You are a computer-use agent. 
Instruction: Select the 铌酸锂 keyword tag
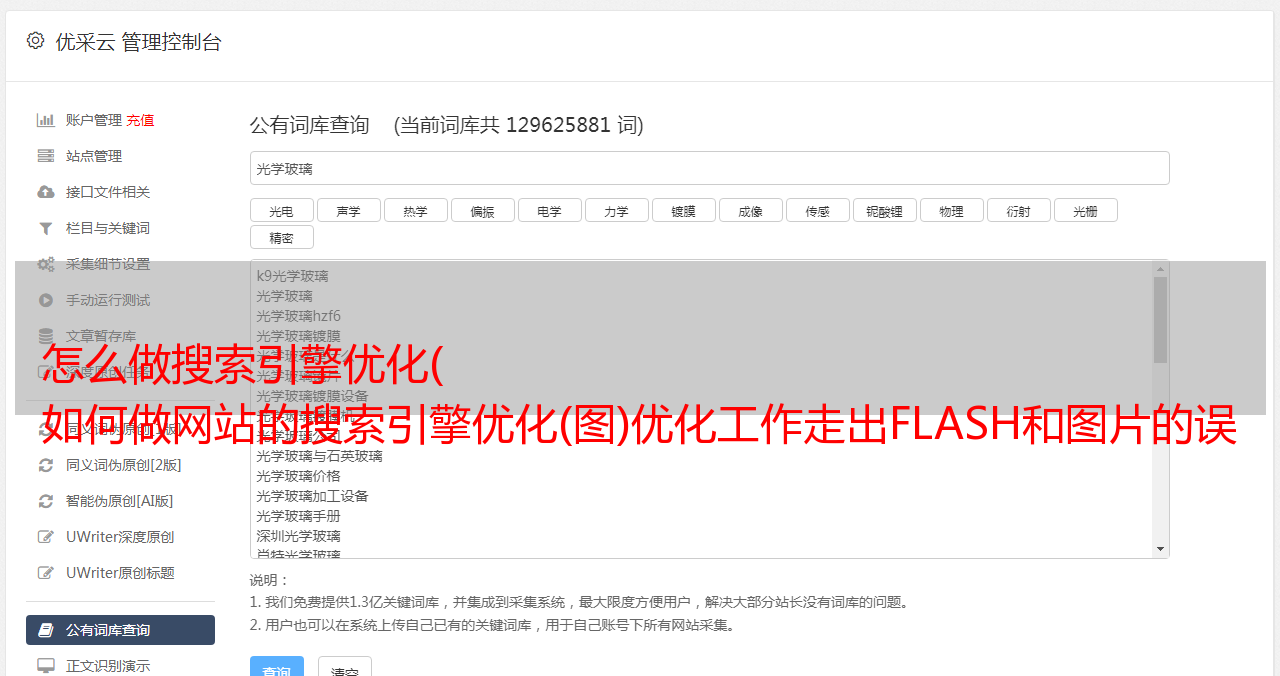pyautogui.click(x=884, y=211)
